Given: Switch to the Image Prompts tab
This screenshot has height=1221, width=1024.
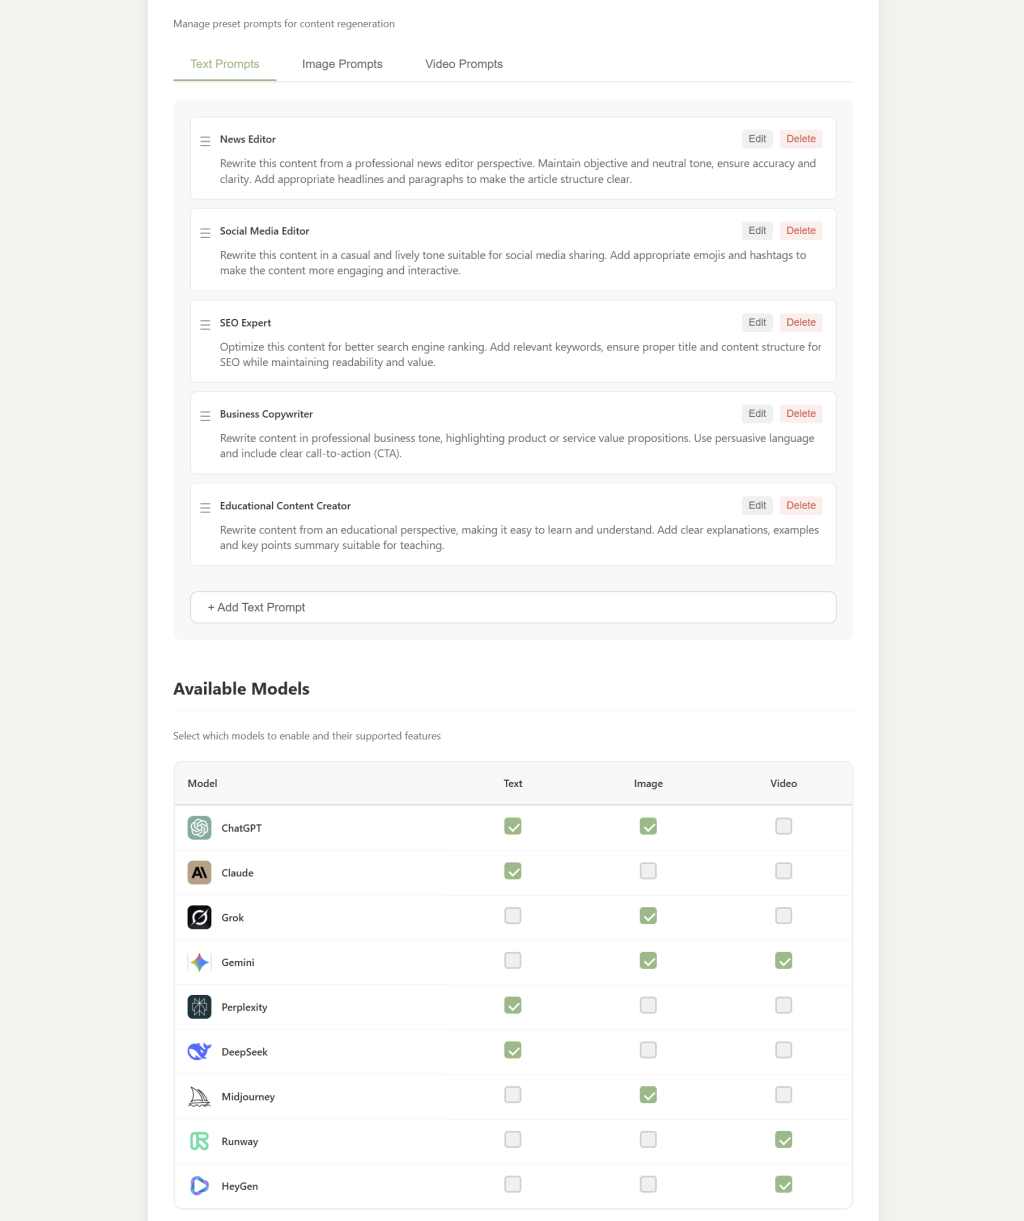Looking at the screenshot, I should click(342, 64).
